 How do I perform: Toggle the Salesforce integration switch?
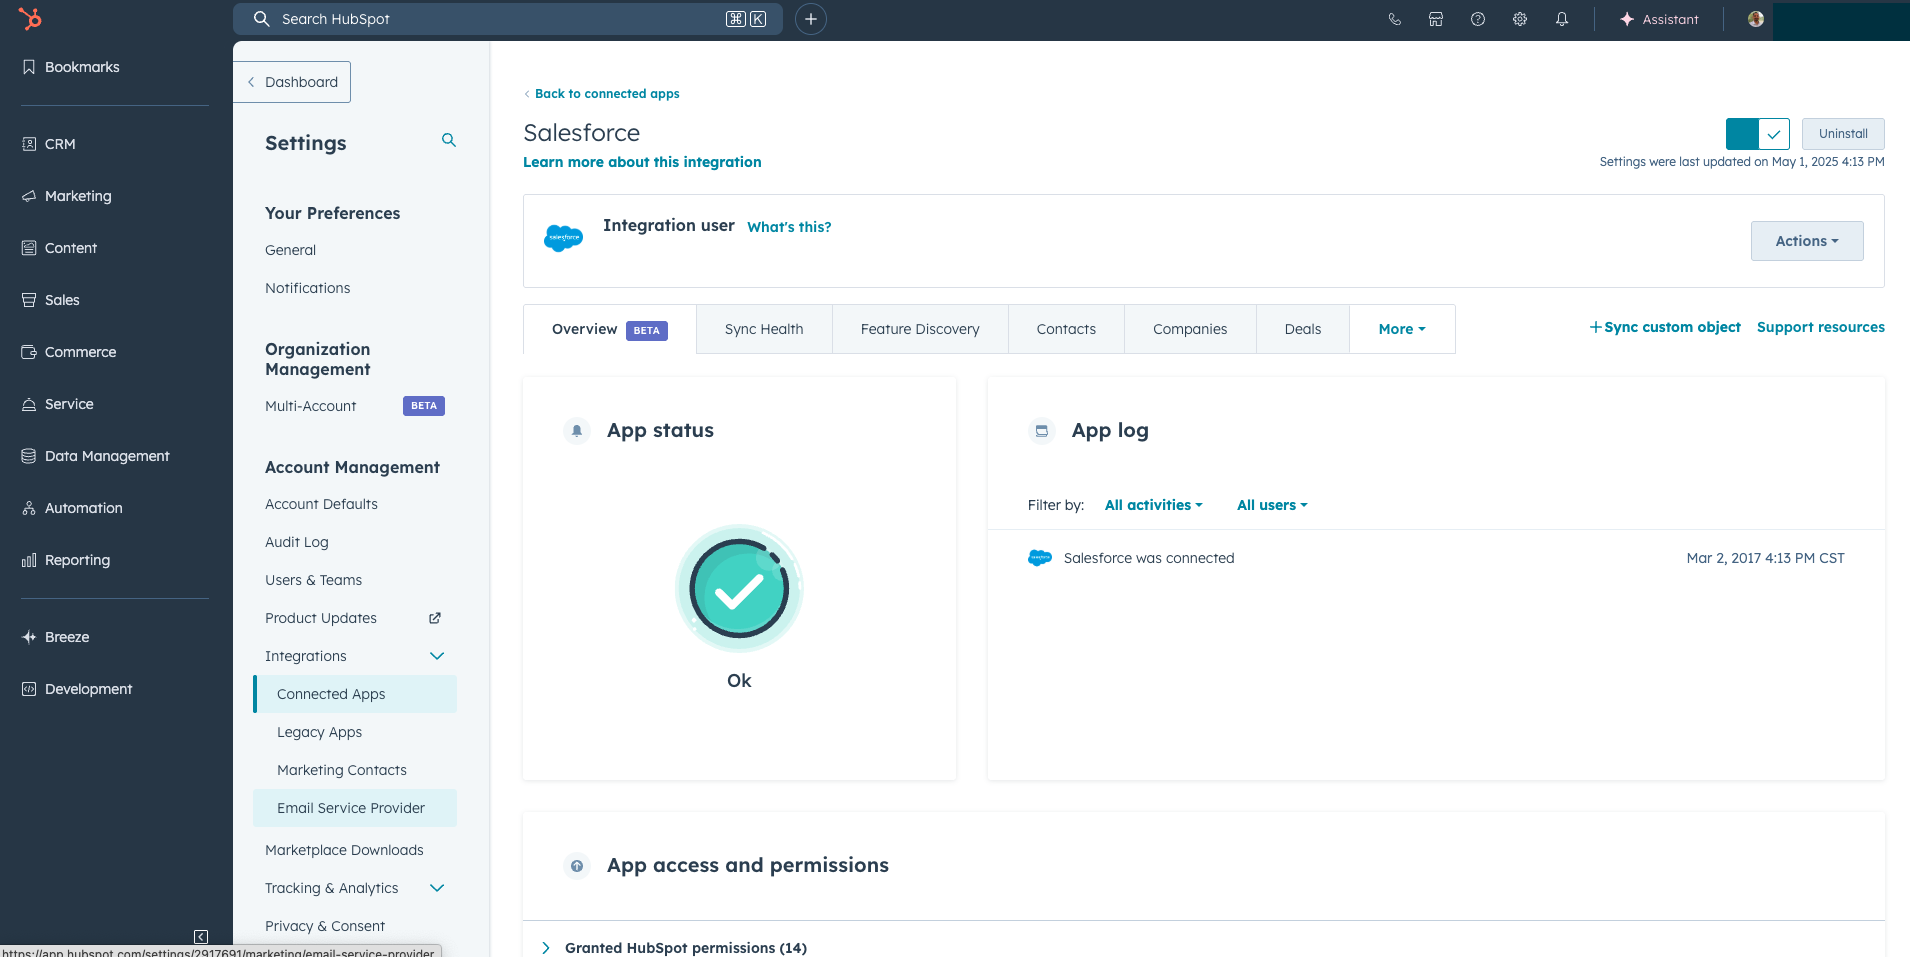pos(1757,134)
